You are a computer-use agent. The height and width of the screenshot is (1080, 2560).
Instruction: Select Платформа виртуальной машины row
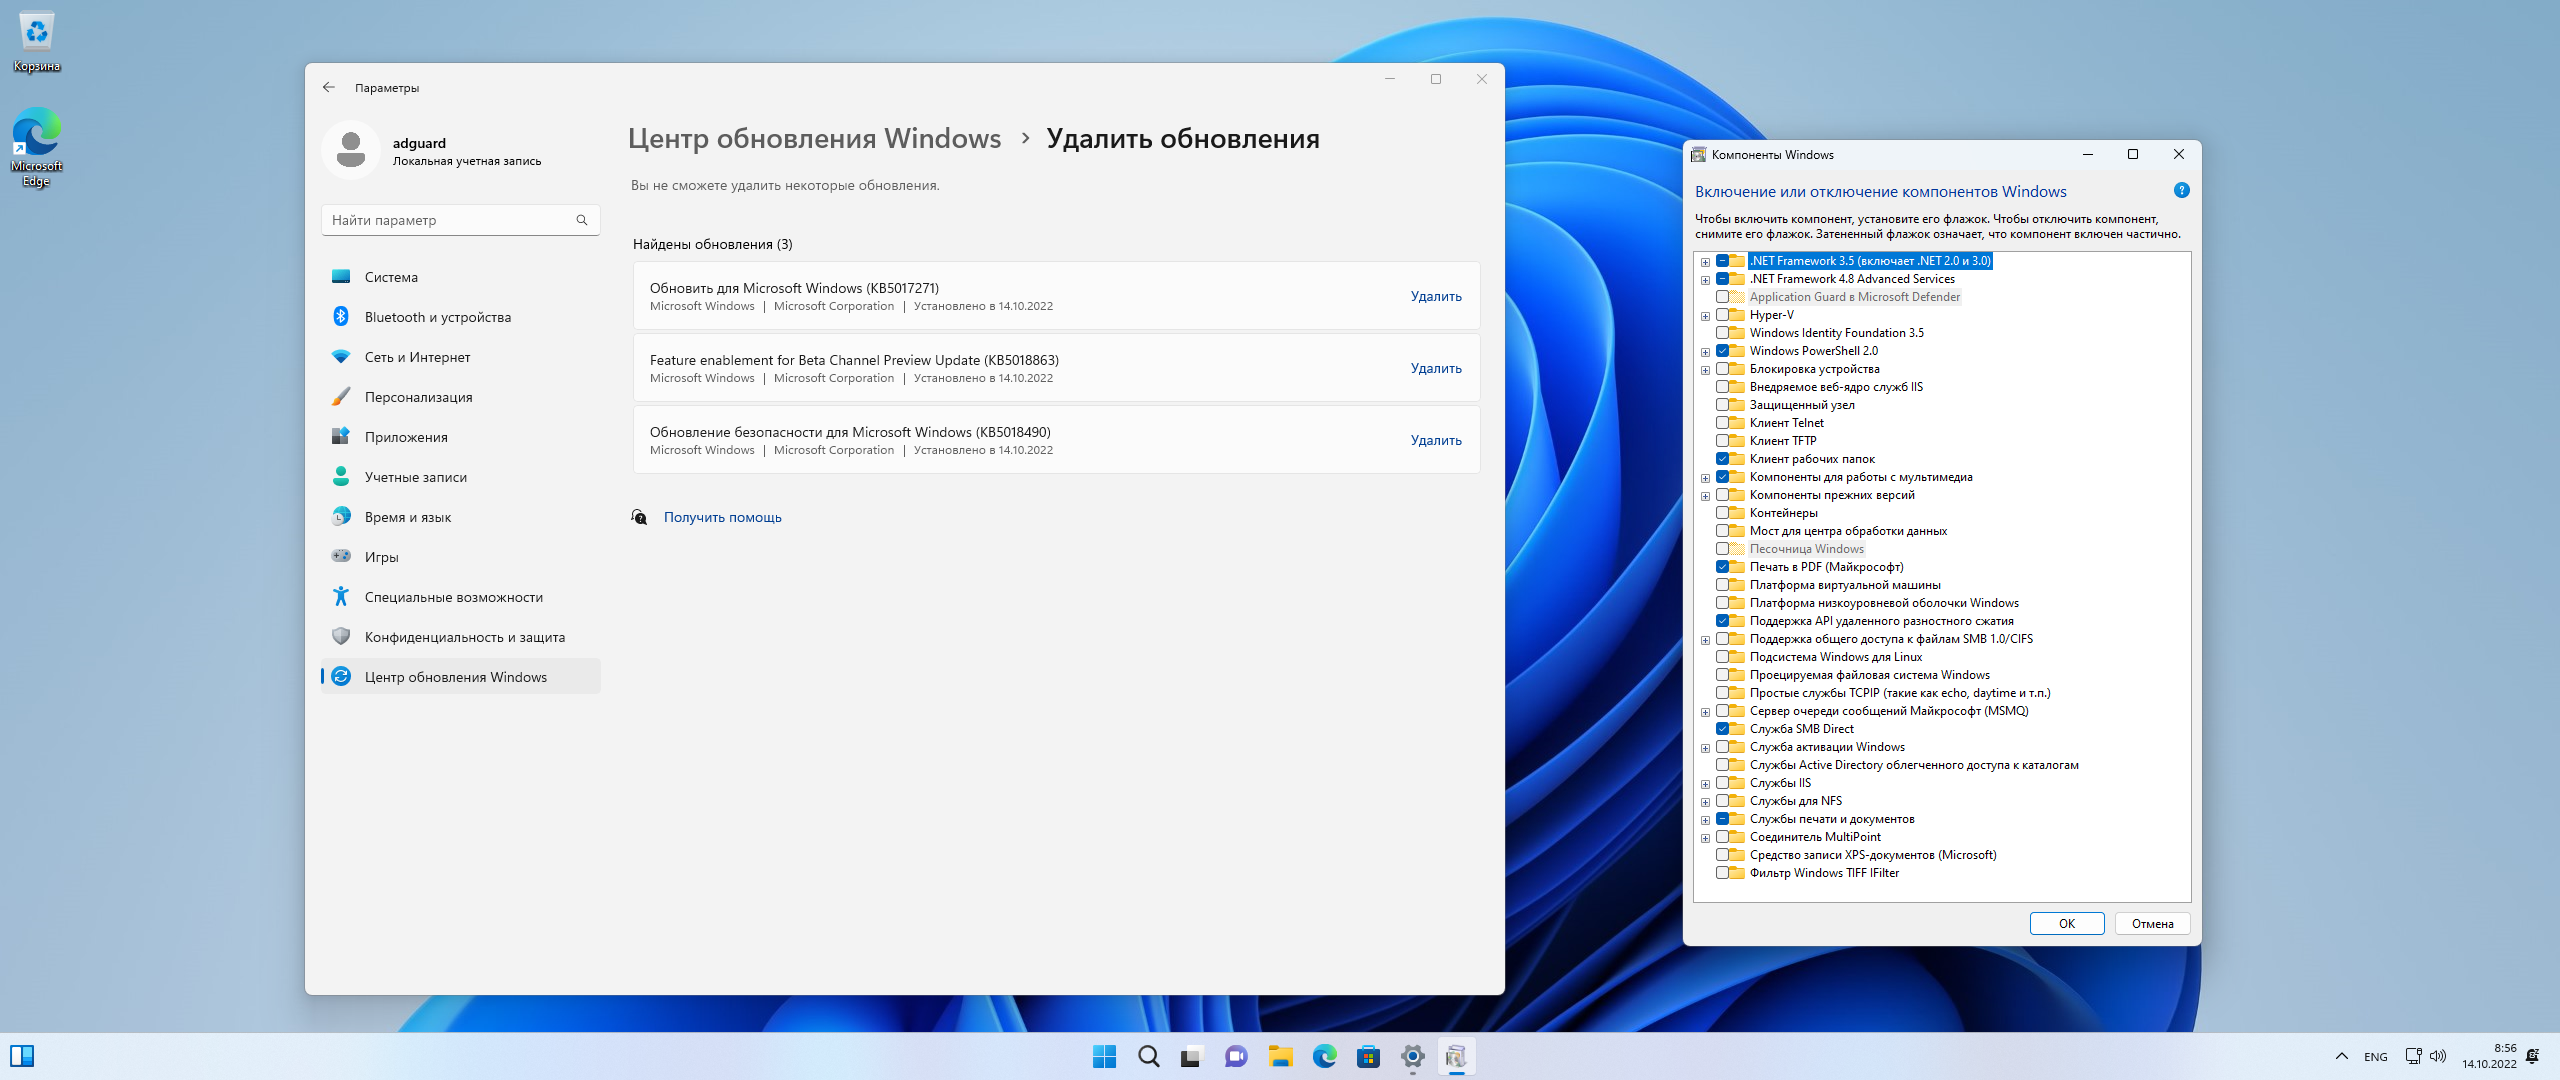(x=1844, y=585)
